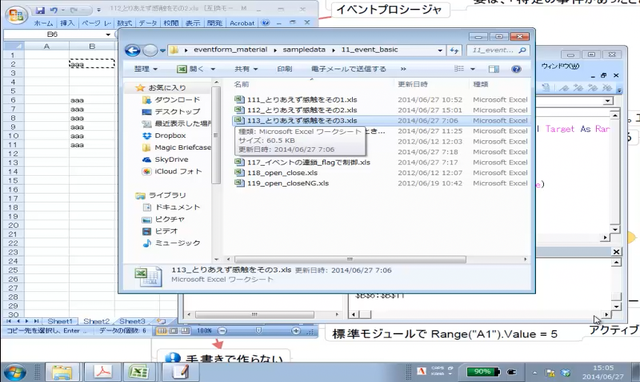The width and height of the screenshot is (640, 382).
Task: Expand the 整理 organize dropdown
Action: (x=146, y=69)
